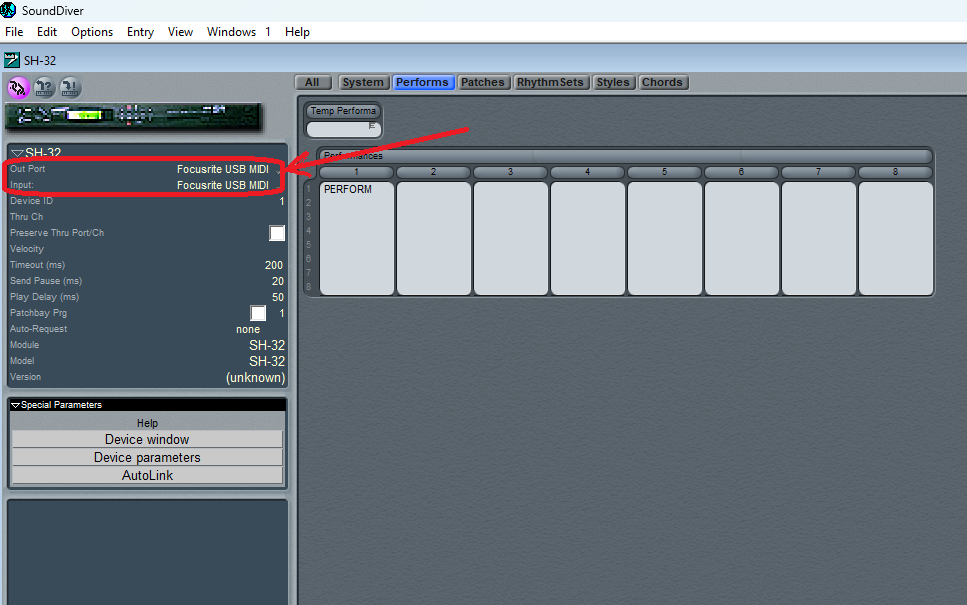Click the SH-32 window icon in title bar
Screen dimensions: 967x605
coord(12,60)
